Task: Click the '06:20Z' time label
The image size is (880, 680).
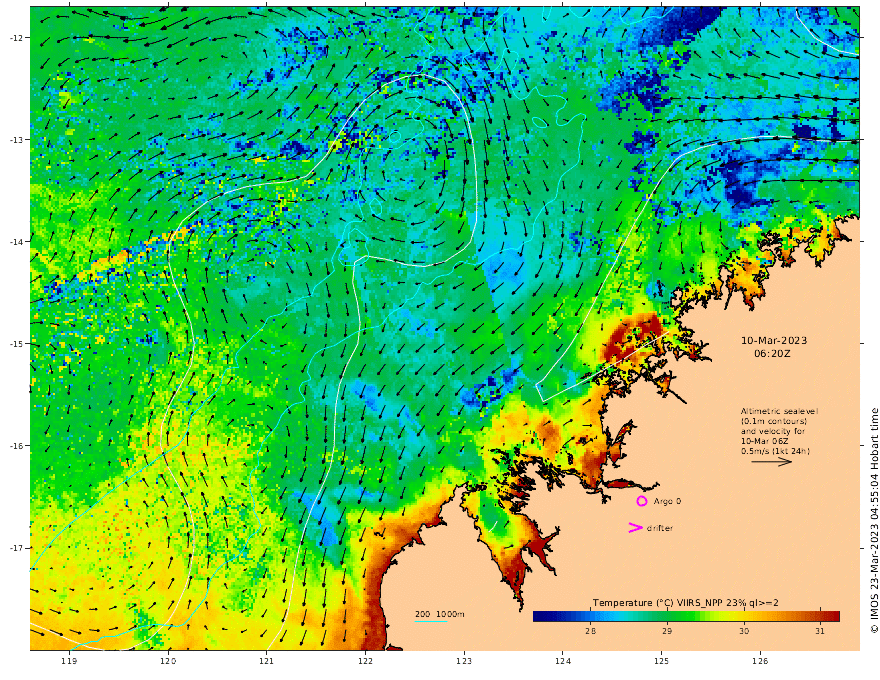Action: coord(772,354)
